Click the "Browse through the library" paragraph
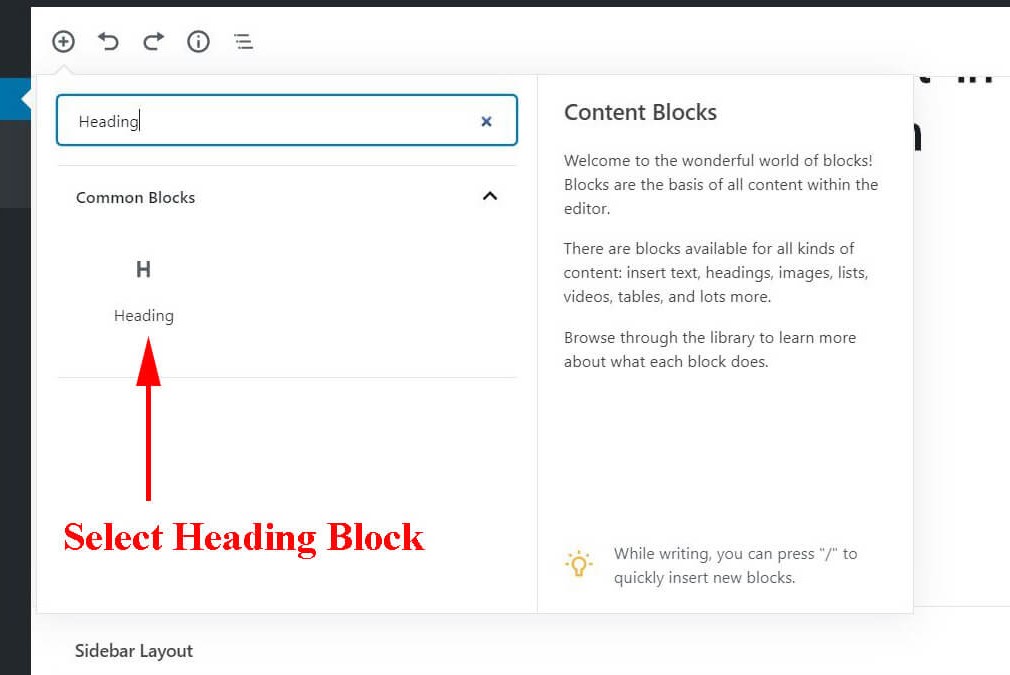This screenshot has width=1010, height=675. pyautogui.click(x=710, y=349)
